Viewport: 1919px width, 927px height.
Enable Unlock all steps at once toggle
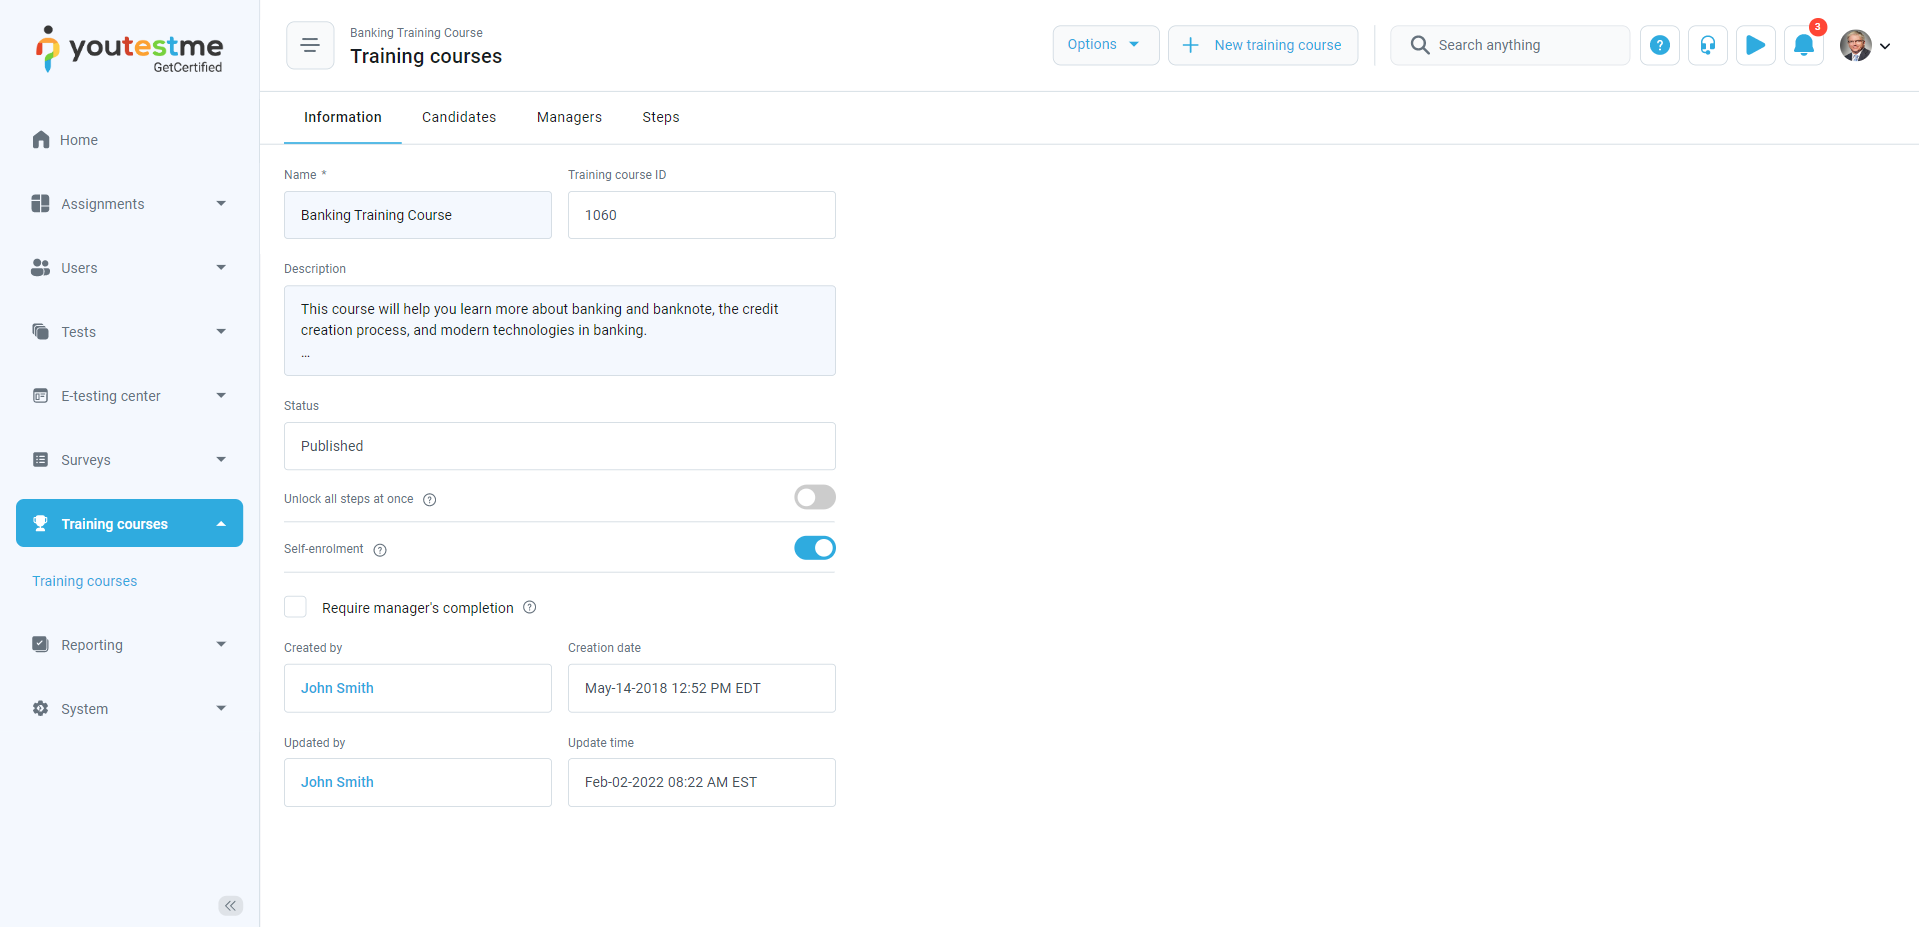(x=814, y=498)
